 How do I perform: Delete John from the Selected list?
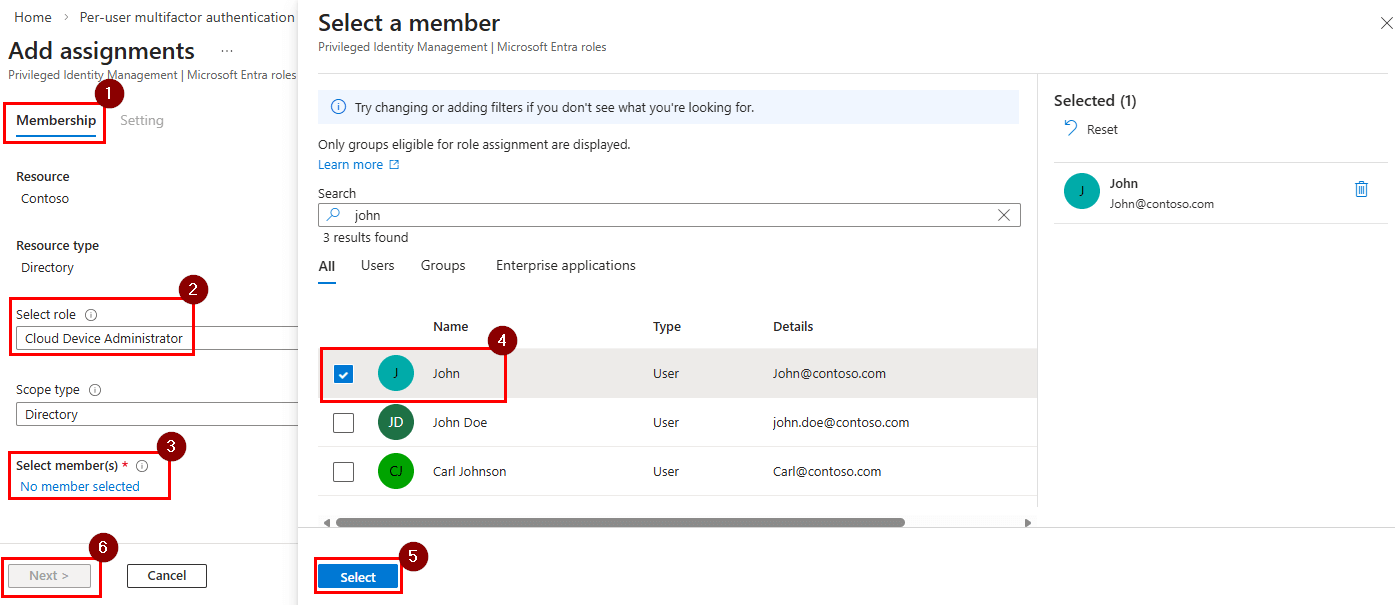tap(1361, 188)
